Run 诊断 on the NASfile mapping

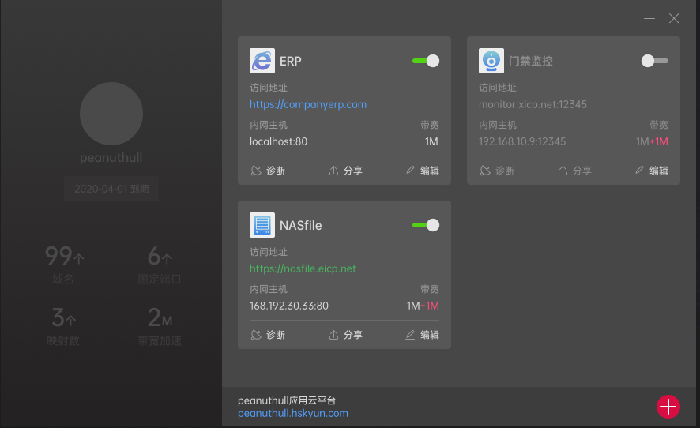pyautogui.click(x=267, y=335)
